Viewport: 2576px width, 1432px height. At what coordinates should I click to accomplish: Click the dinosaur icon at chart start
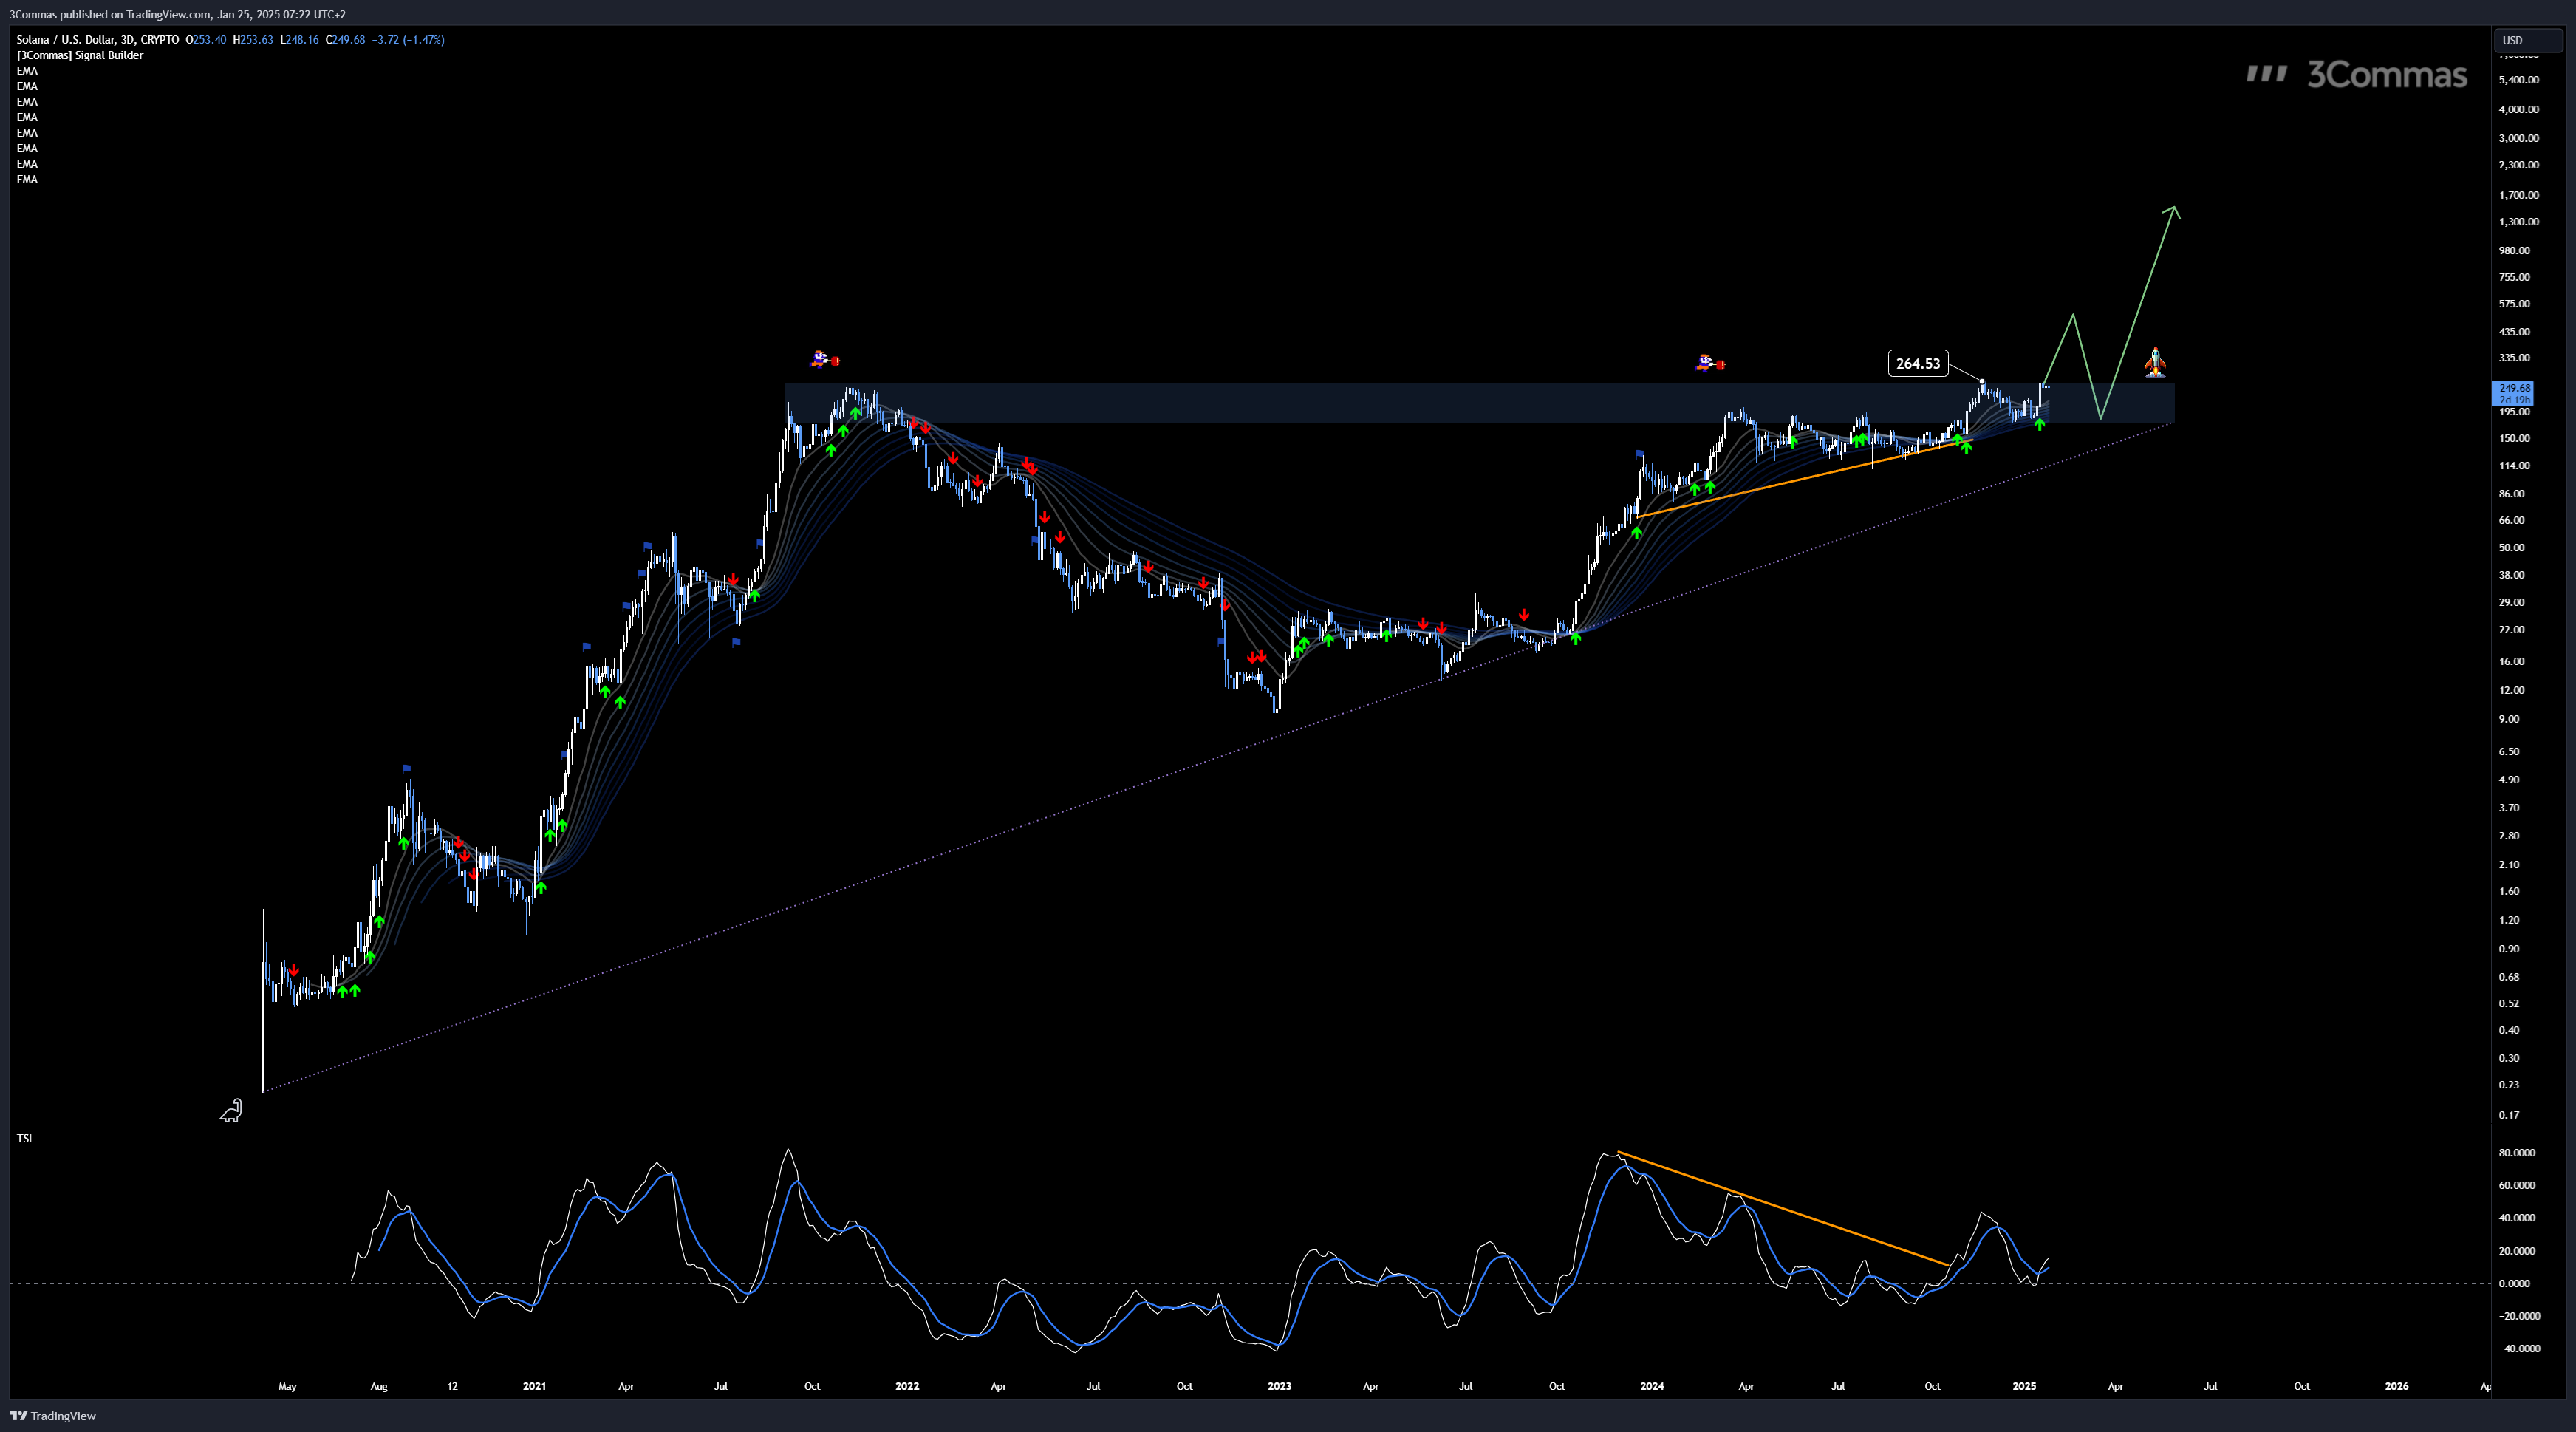tap(231, 1110)
